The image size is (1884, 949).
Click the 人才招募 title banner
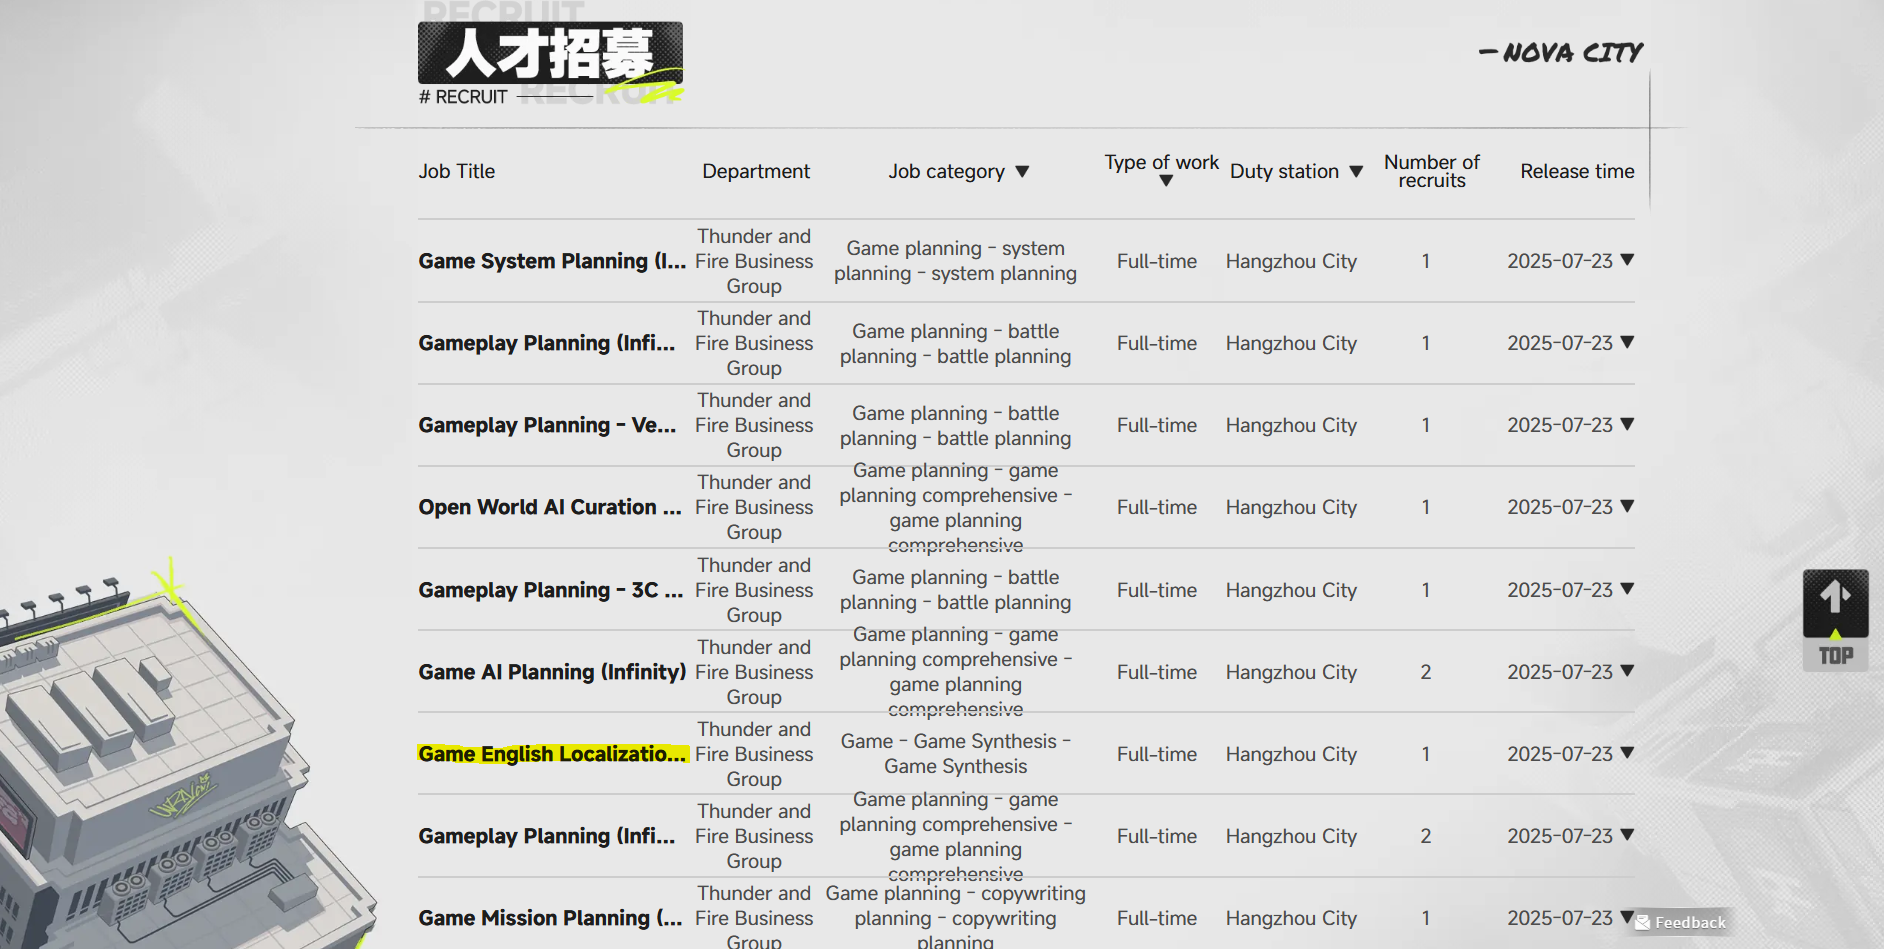click(x=550, y=53)
